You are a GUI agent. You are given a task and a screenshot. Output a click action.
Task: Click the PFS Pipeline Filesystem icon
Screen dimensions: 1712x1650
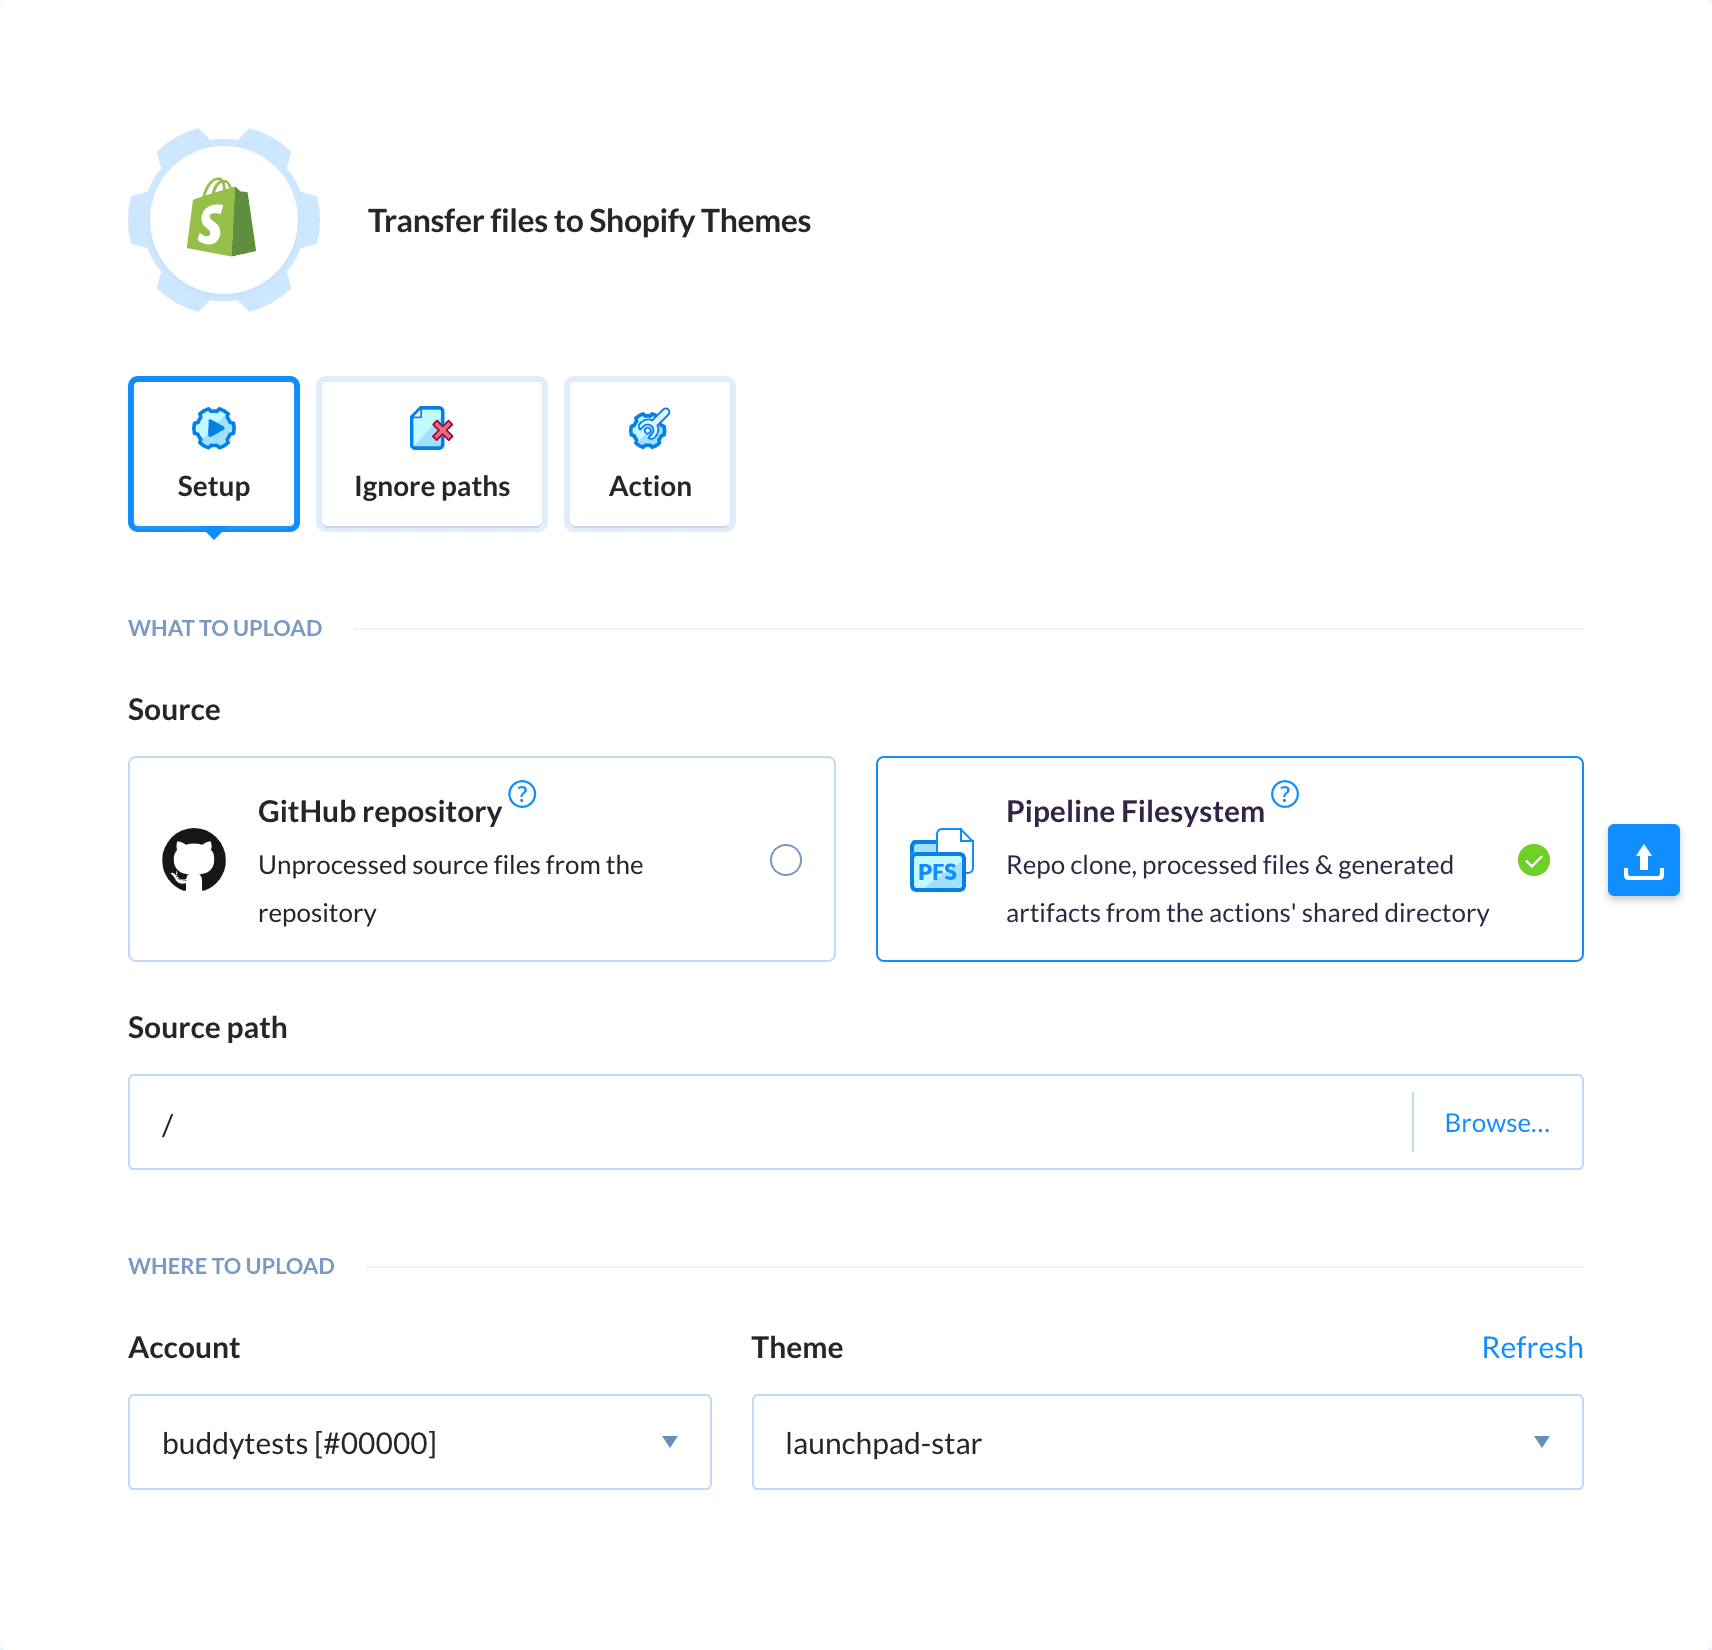[940, 859]
